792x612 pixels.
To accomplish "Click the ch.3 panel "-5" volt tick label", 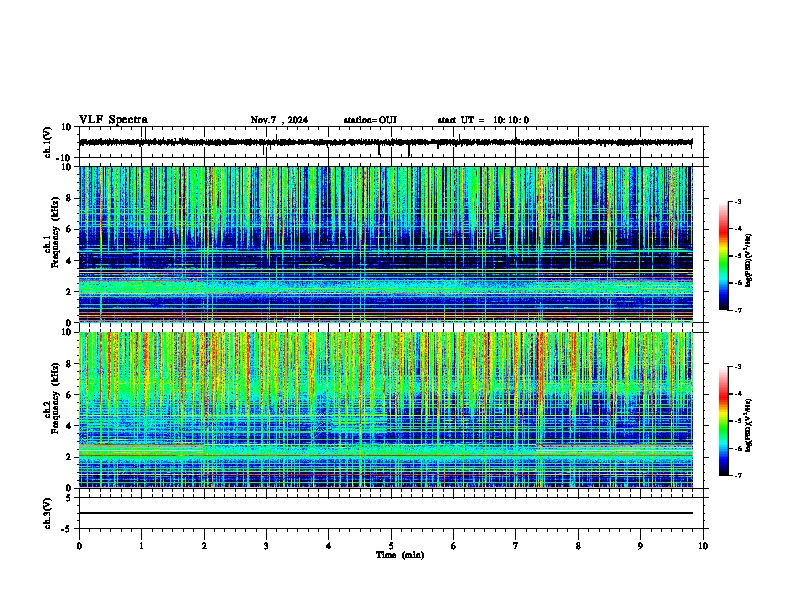I will point(67,529).
